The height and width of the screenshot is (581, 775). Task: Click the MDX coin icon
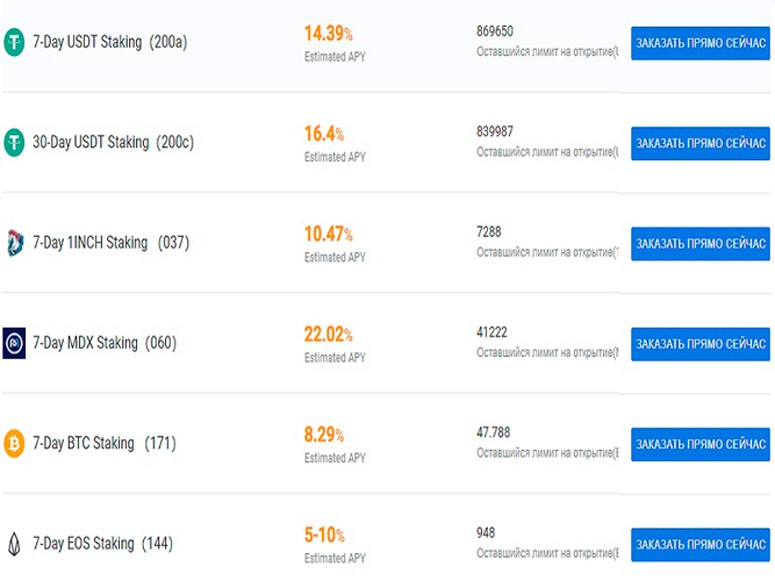click(14, 343)
